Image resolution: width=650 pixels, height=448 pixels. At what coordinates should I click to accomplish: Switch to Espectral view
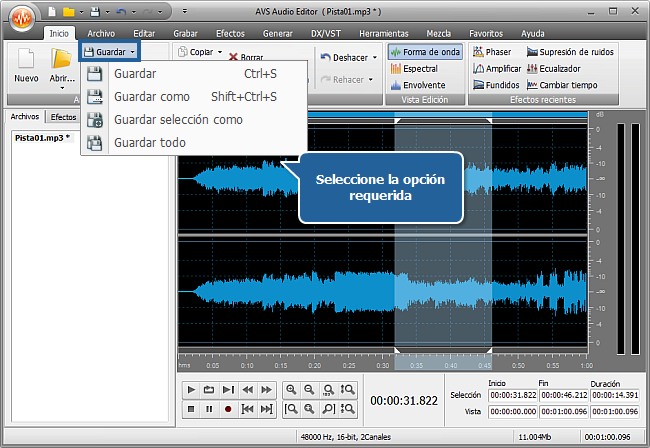pyautogui.click(x=417, y=68)
